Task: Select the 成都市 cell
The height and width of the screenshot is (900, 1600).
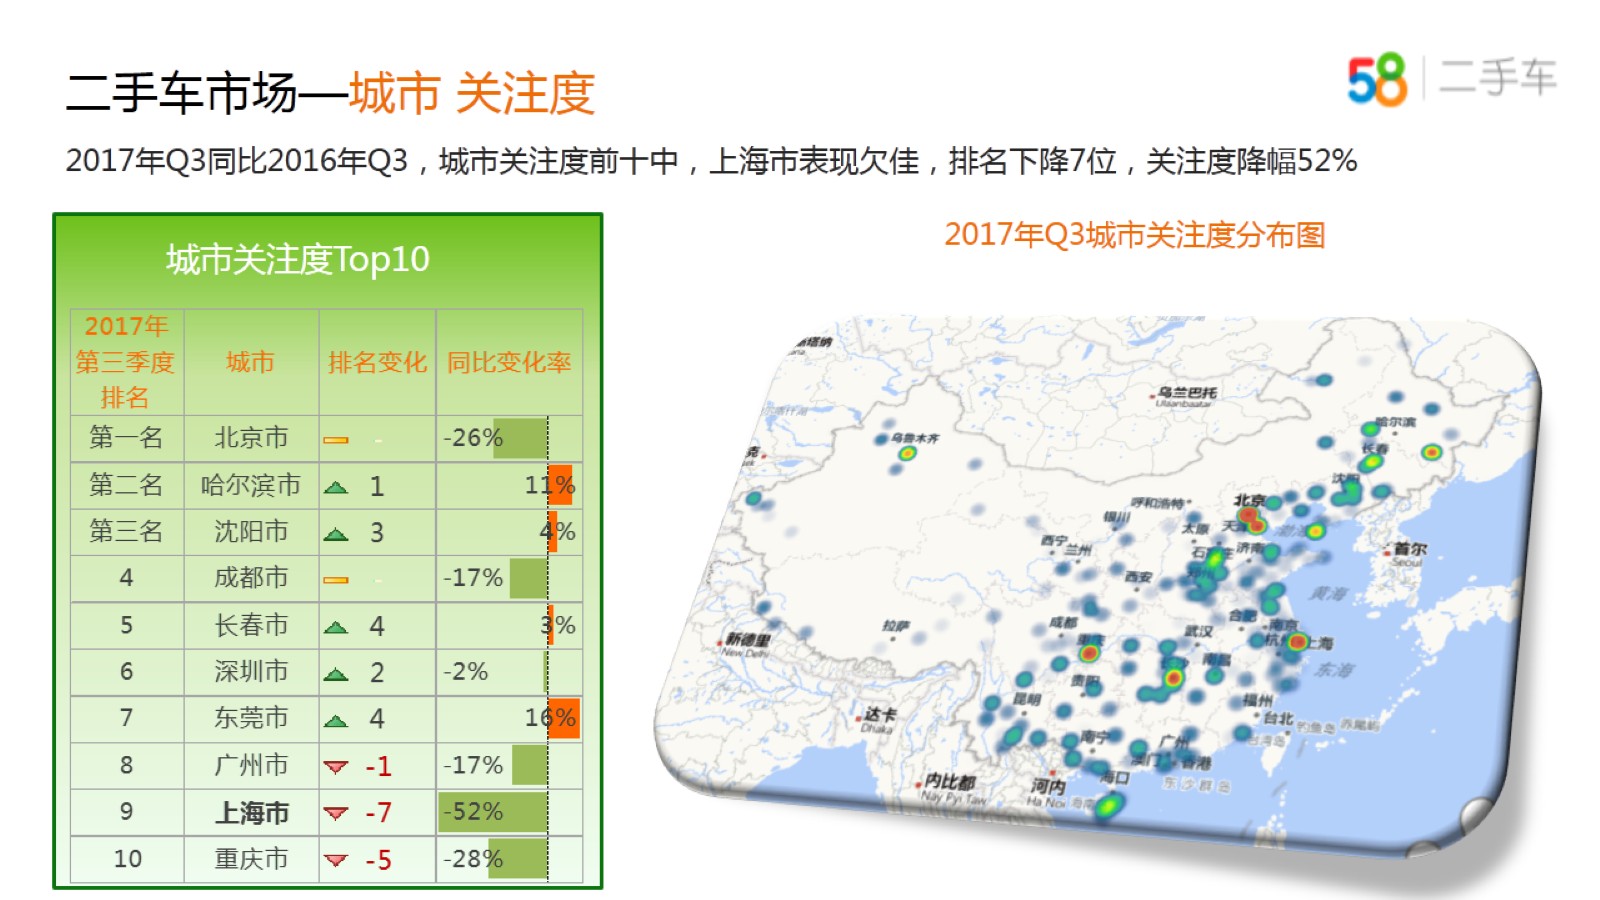Action: (x=251, y=578)
